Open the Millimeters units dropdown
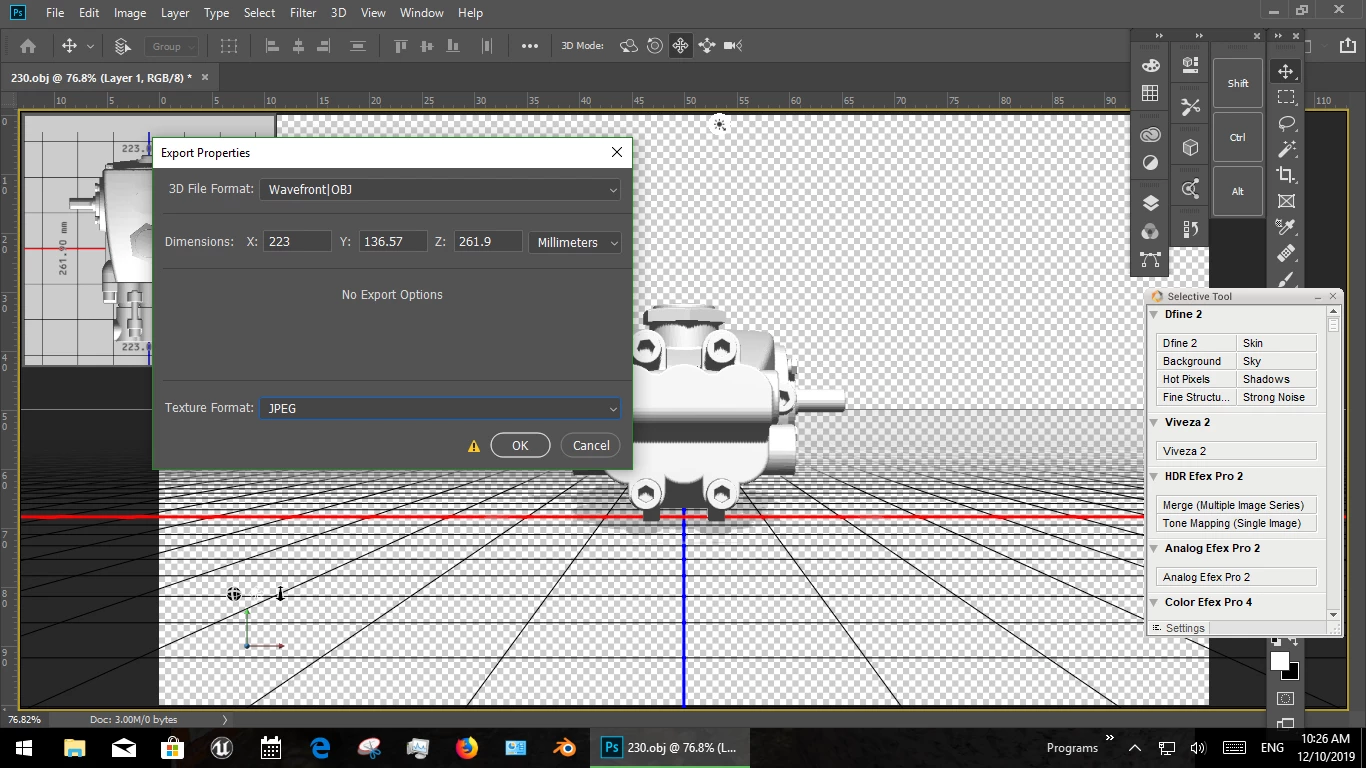1366x768 pixels. click(575, 243)
